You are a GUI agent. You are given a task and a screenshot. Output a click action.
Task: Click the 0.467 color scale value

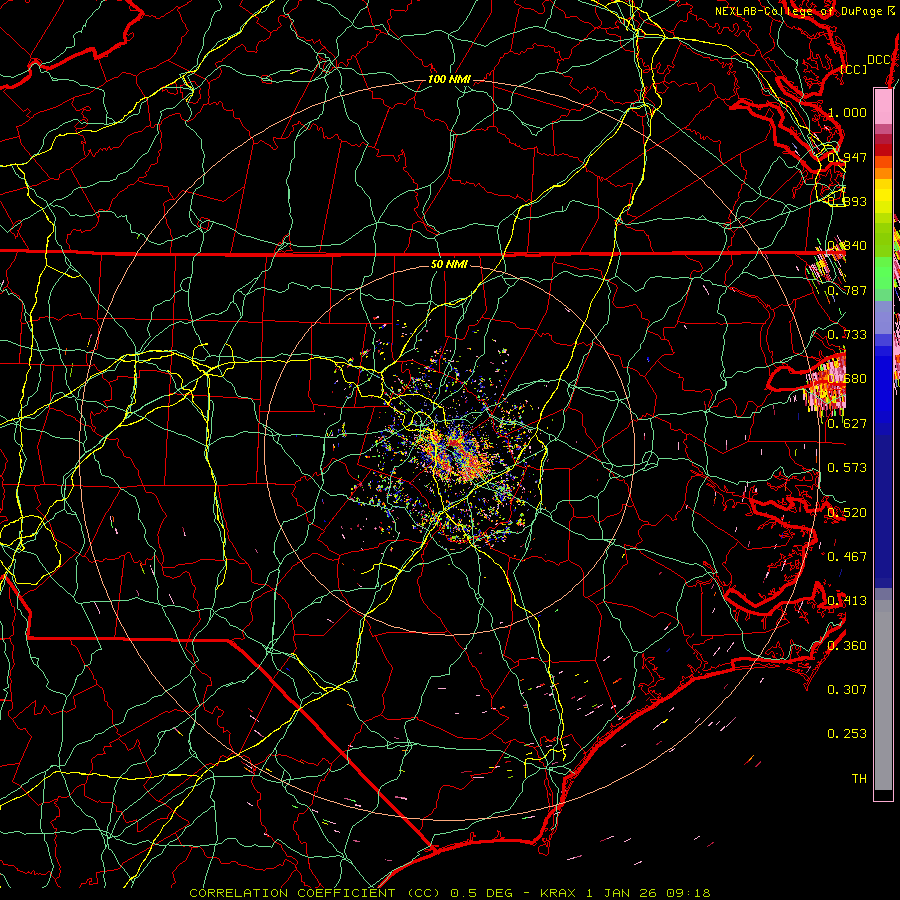(847, 557)
